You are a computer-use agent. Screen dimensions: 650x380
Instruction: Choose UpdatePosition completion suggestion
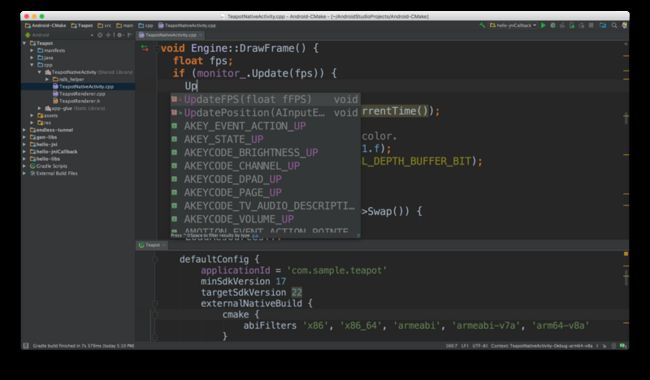point(265,113)
